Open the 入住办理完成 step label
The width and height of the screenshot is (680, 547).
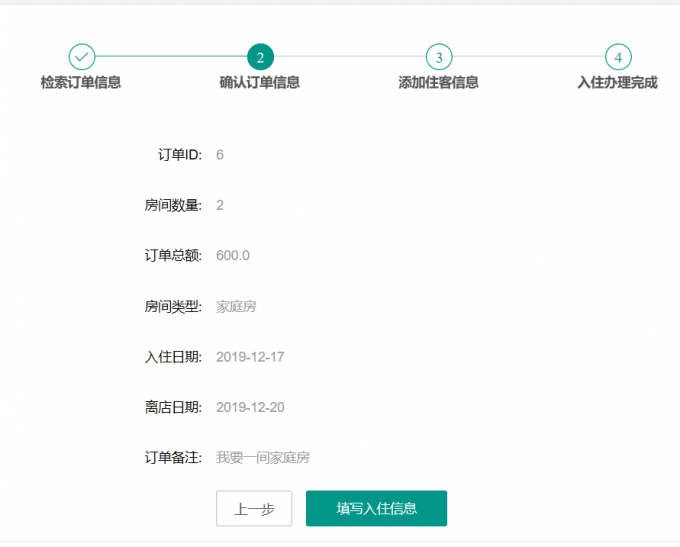tap(617, 82)
